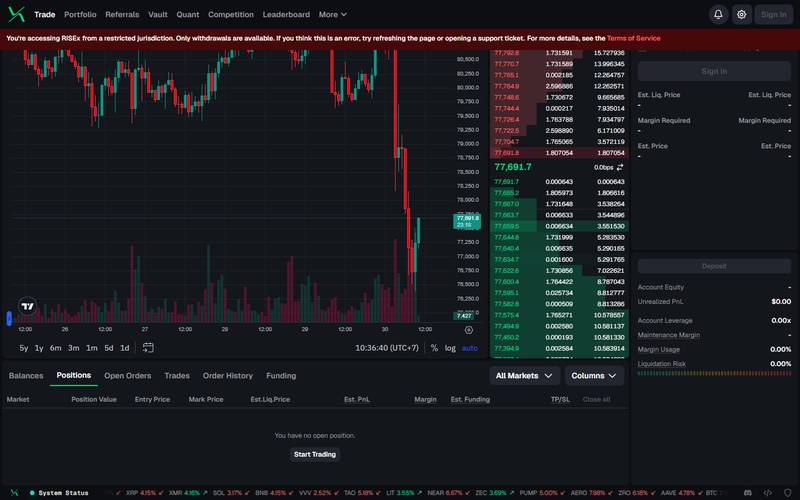Click the PUMP ticker in the footer

tap(542, 493)
